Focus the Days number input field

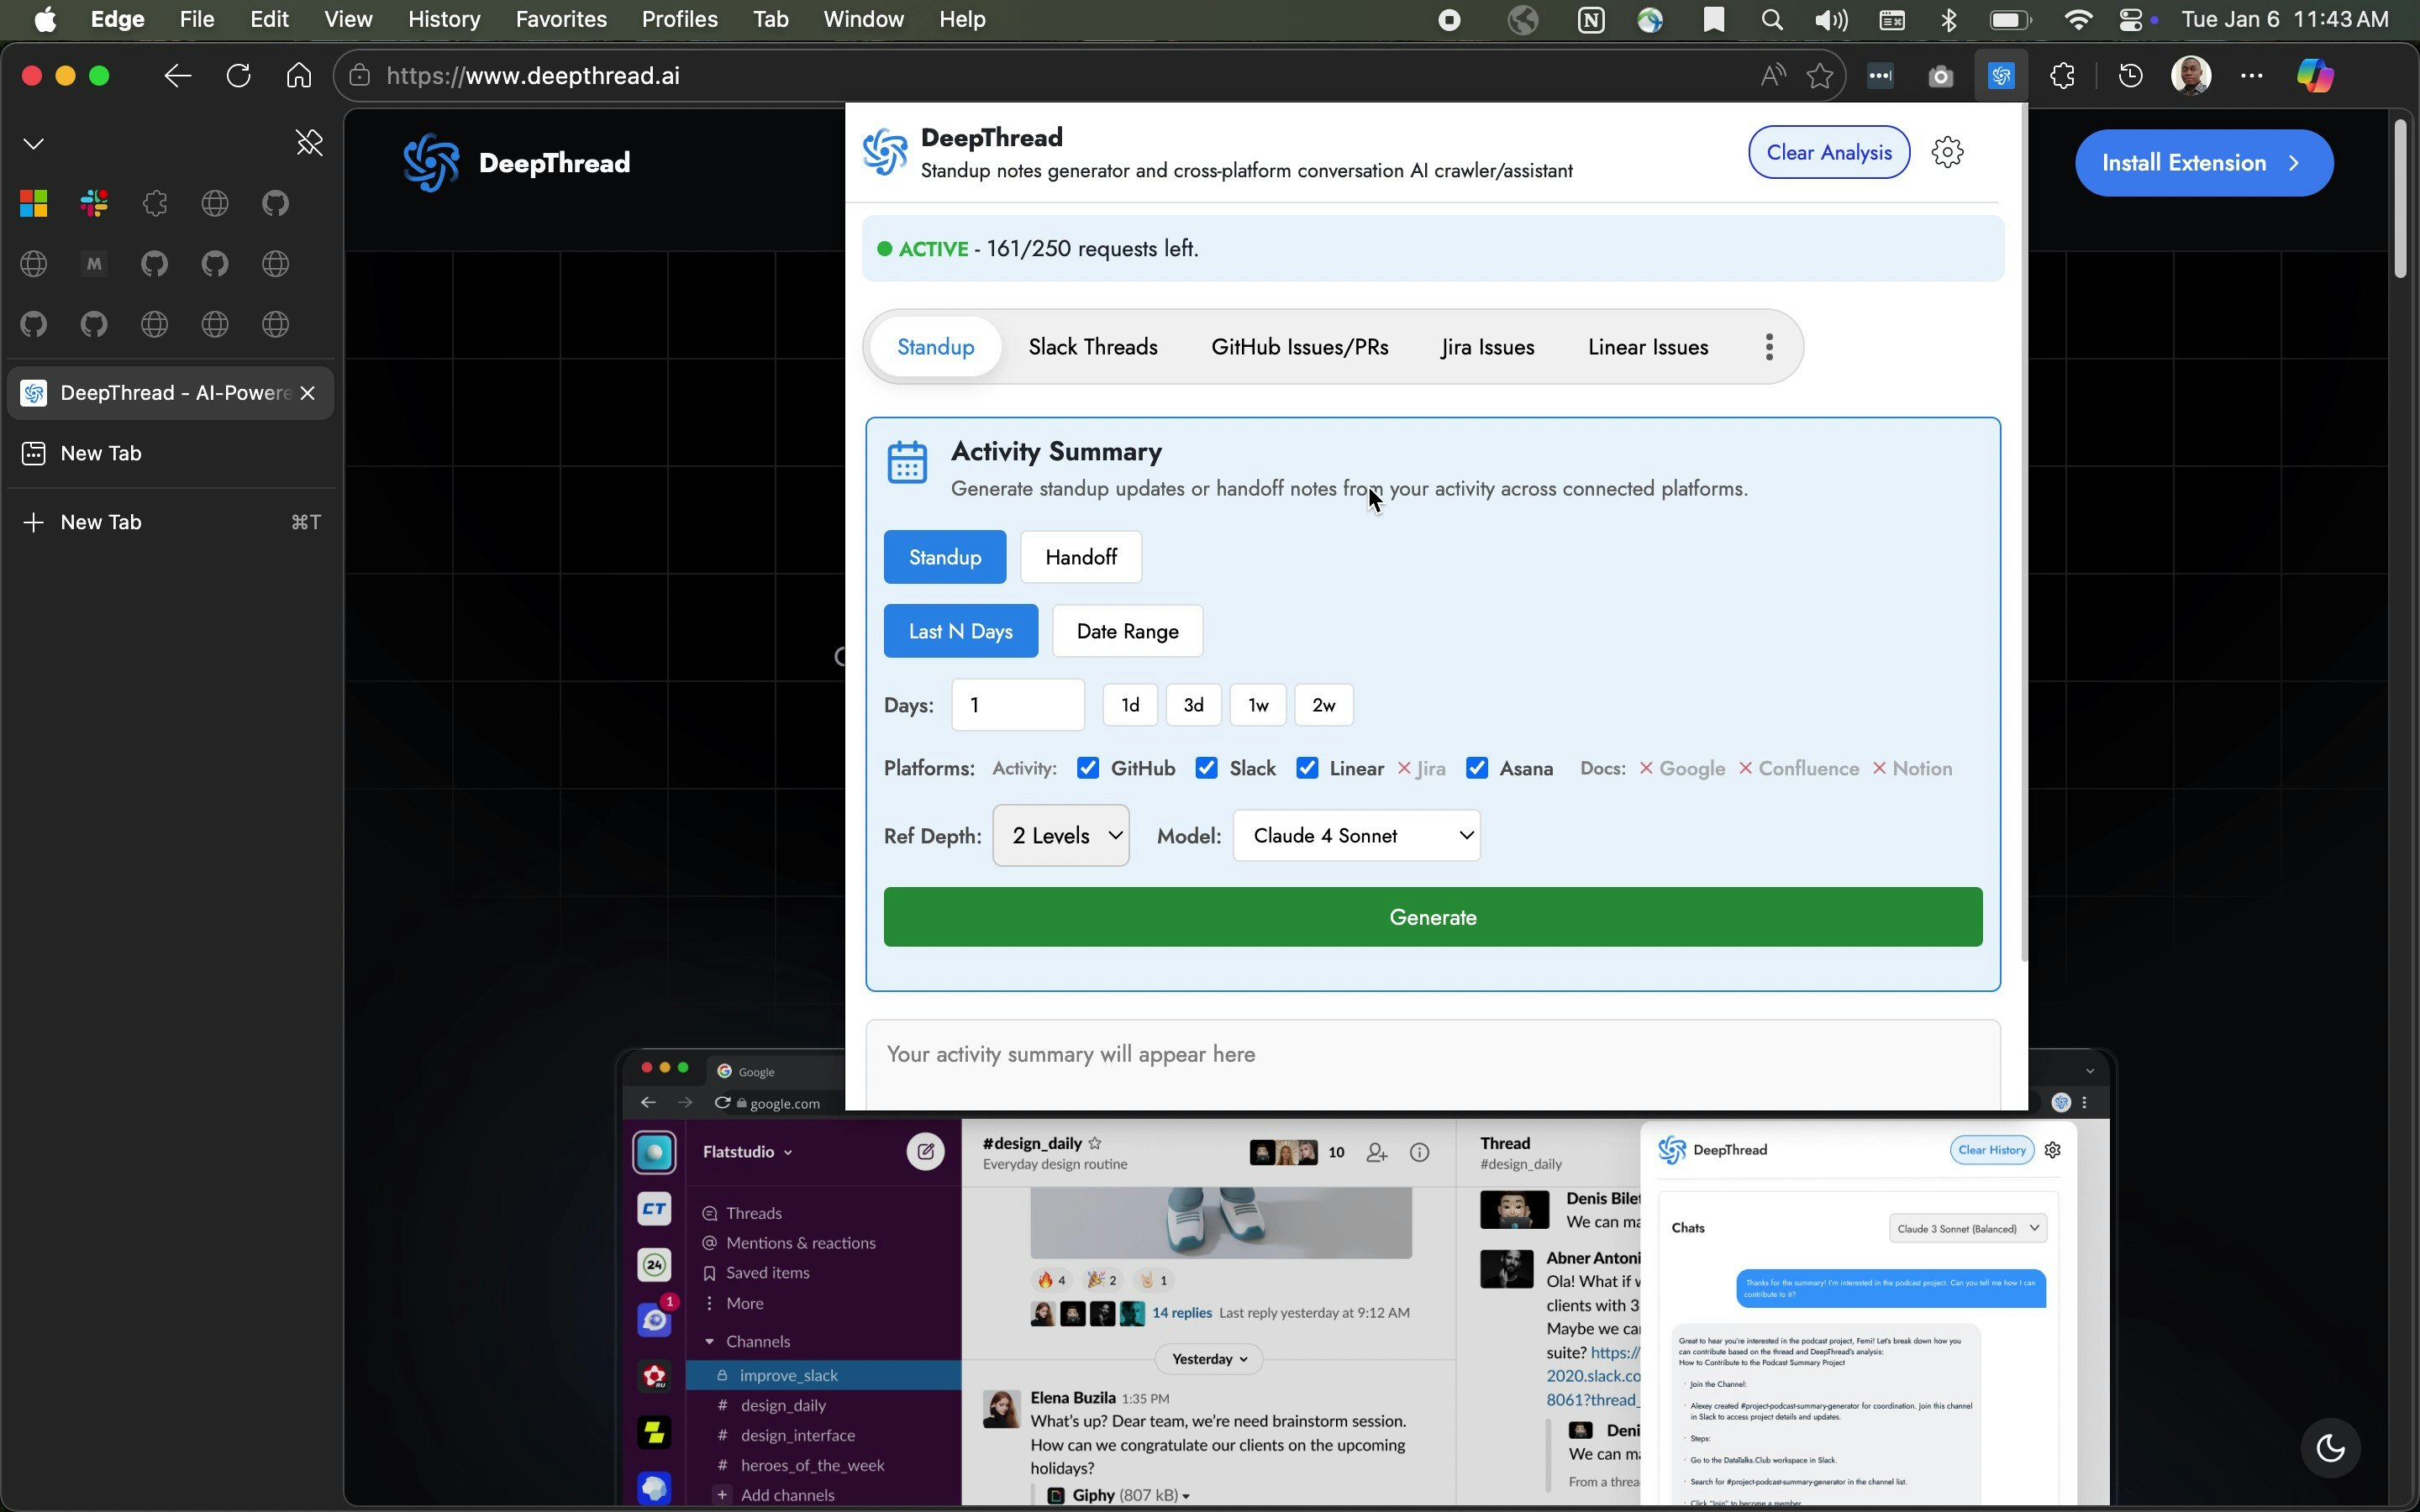[x=1018, y=705]
